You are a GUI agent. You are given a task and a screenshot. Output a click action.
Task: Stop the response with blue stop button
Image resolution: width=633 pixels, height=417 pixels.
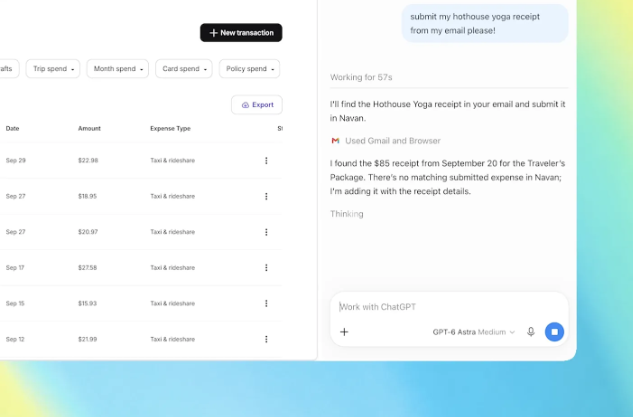[554, 332]
